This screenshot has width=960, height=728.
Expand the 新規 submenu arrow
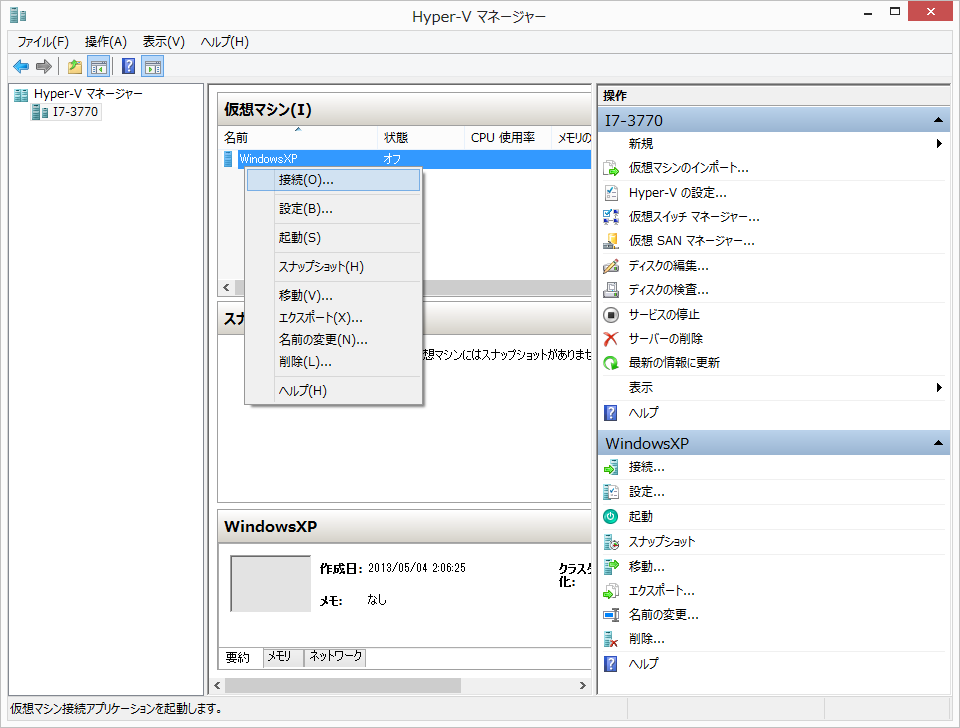939,143
